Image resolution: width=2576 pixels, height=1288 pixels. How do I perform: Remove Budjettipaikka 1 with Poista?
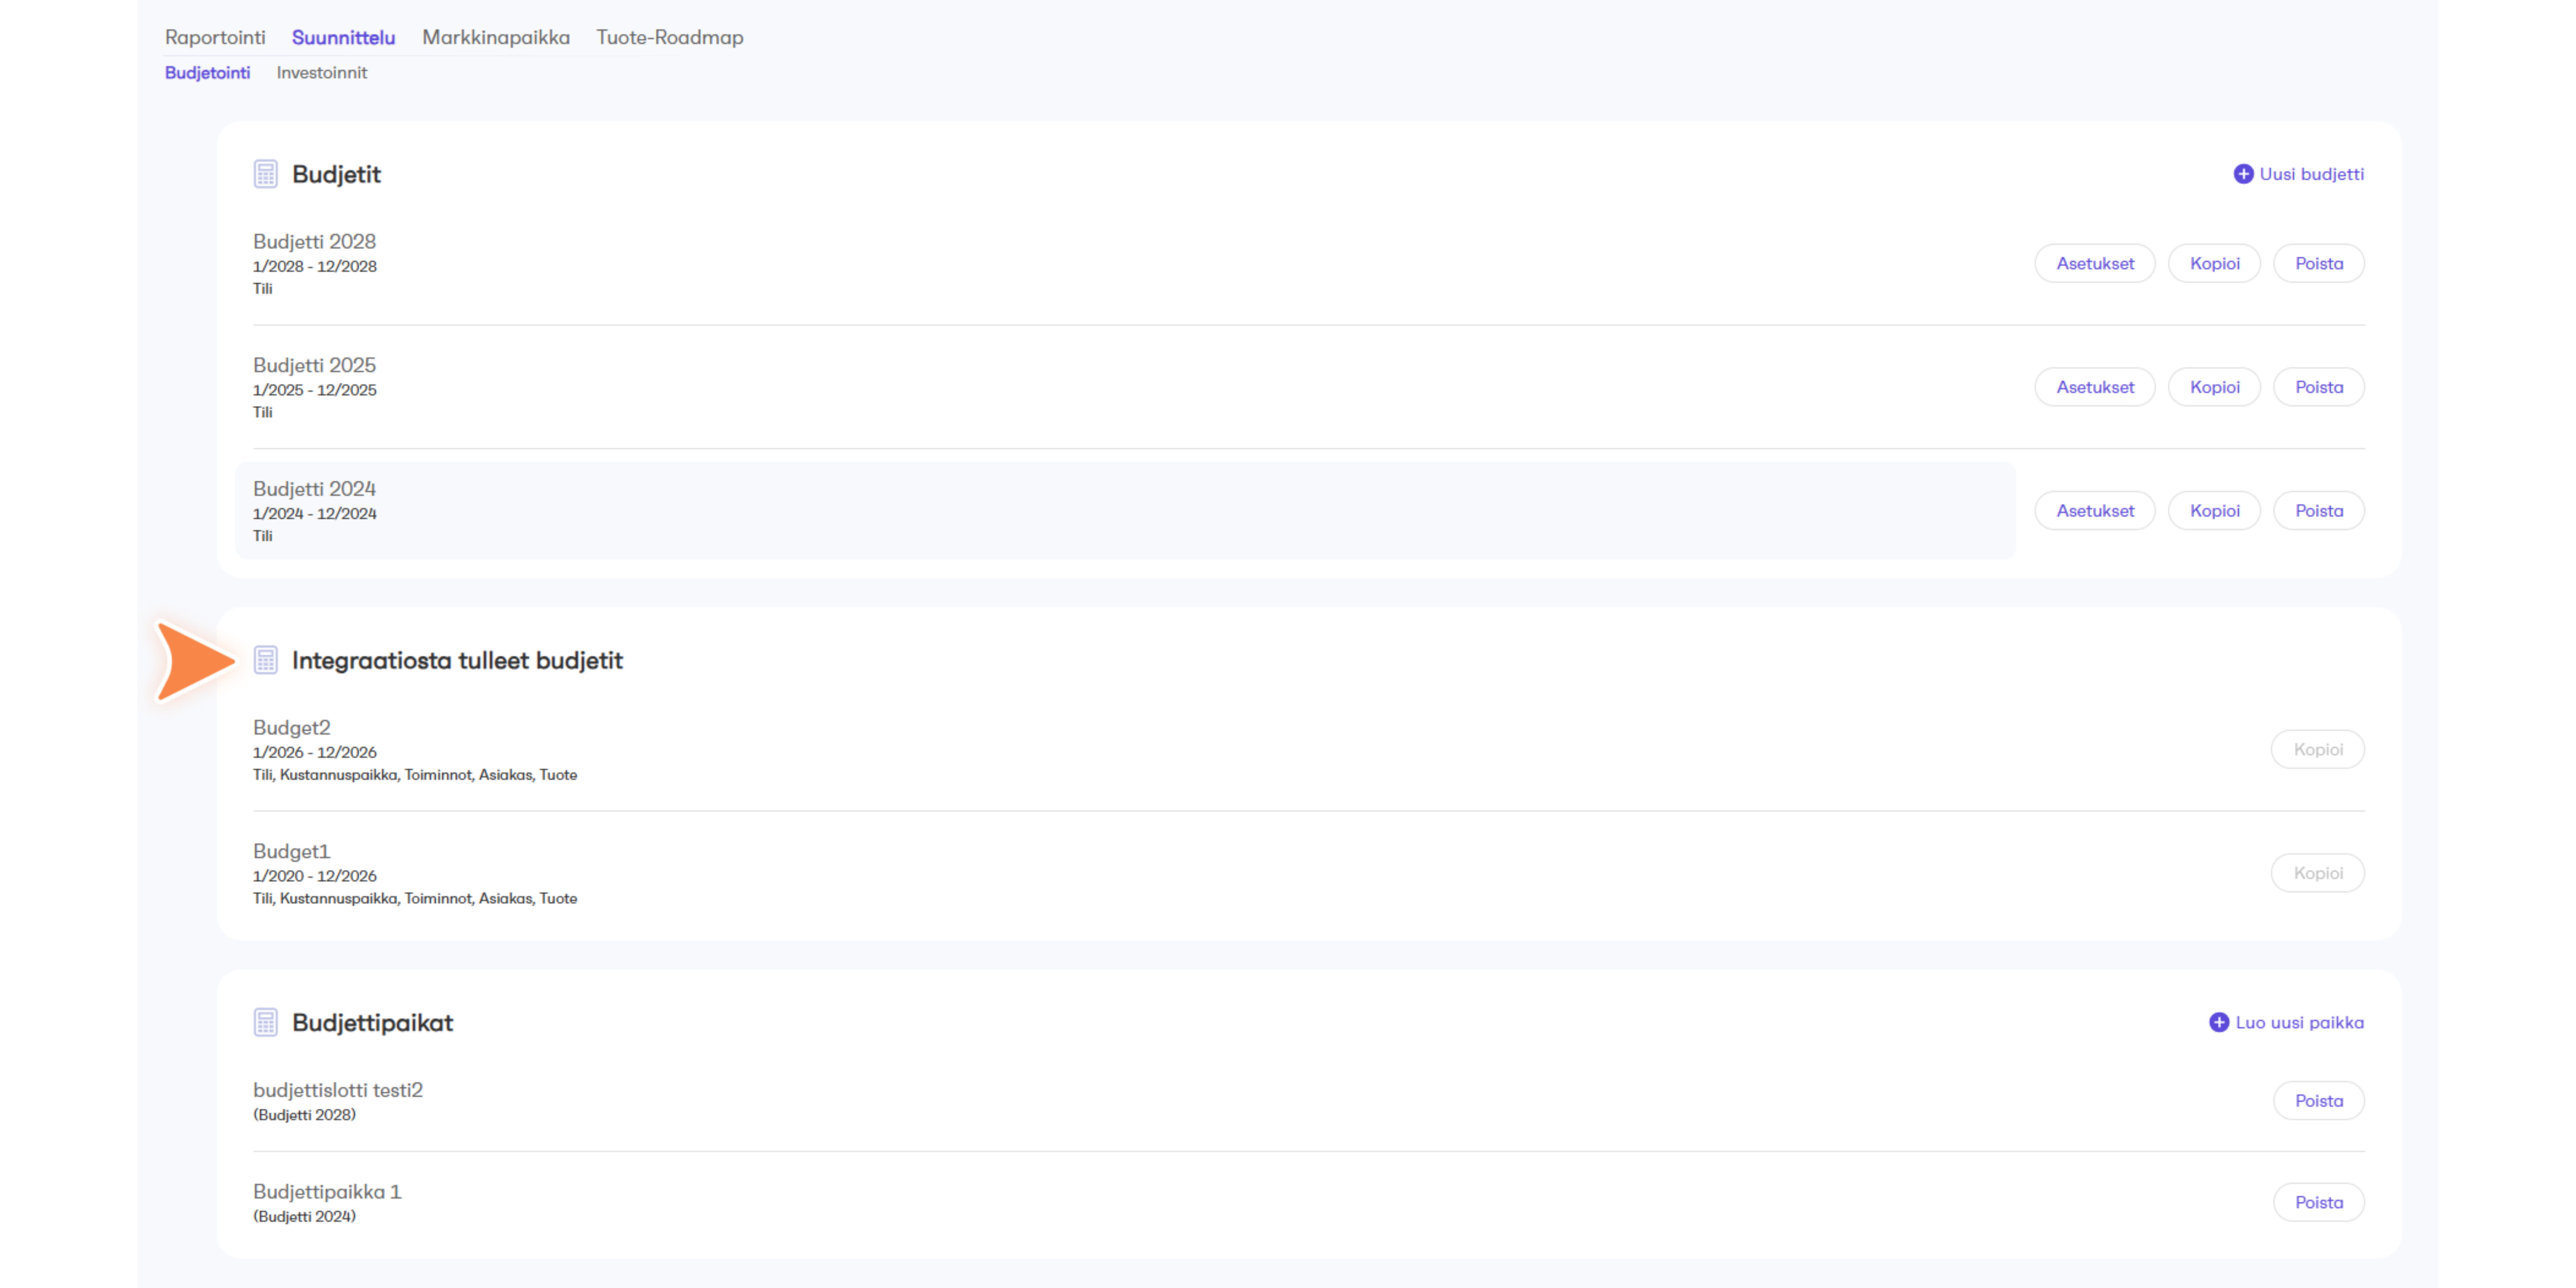tap(2319, 1202)
